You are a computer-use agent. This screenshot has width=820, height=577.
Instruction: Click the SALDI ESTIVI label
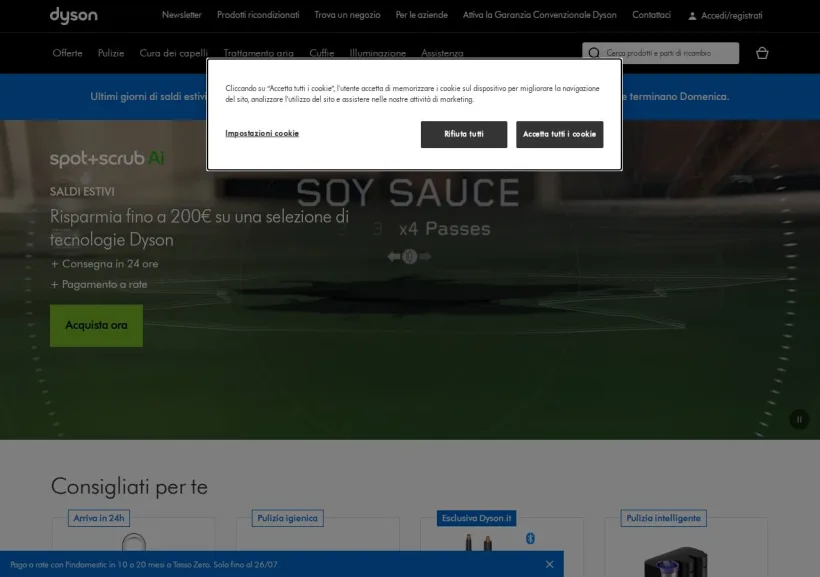pos(82,192)
